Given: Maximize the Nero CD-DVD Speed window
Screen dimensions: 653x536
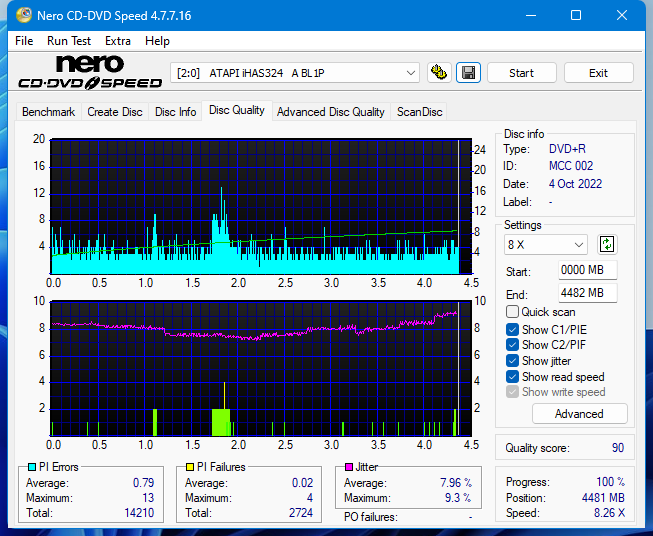Looking at the screenshot, I should pos(576,15).
